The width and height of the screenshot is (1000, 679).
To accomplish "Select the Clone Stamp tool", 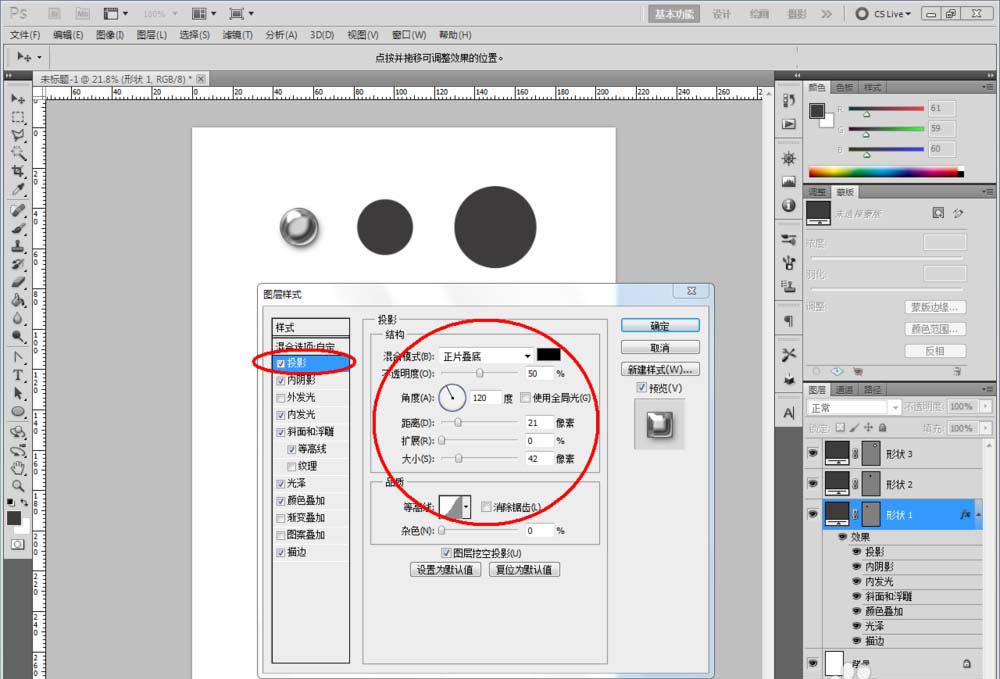I will point(18,246).
